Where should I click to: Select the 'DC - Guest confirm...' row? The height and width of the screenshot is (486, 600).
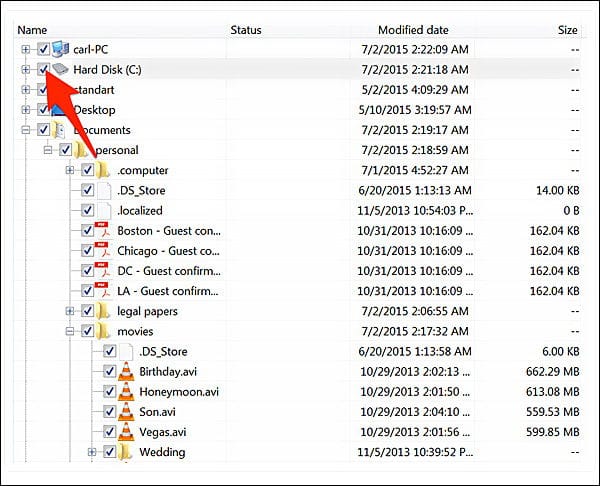click(298, 271)
